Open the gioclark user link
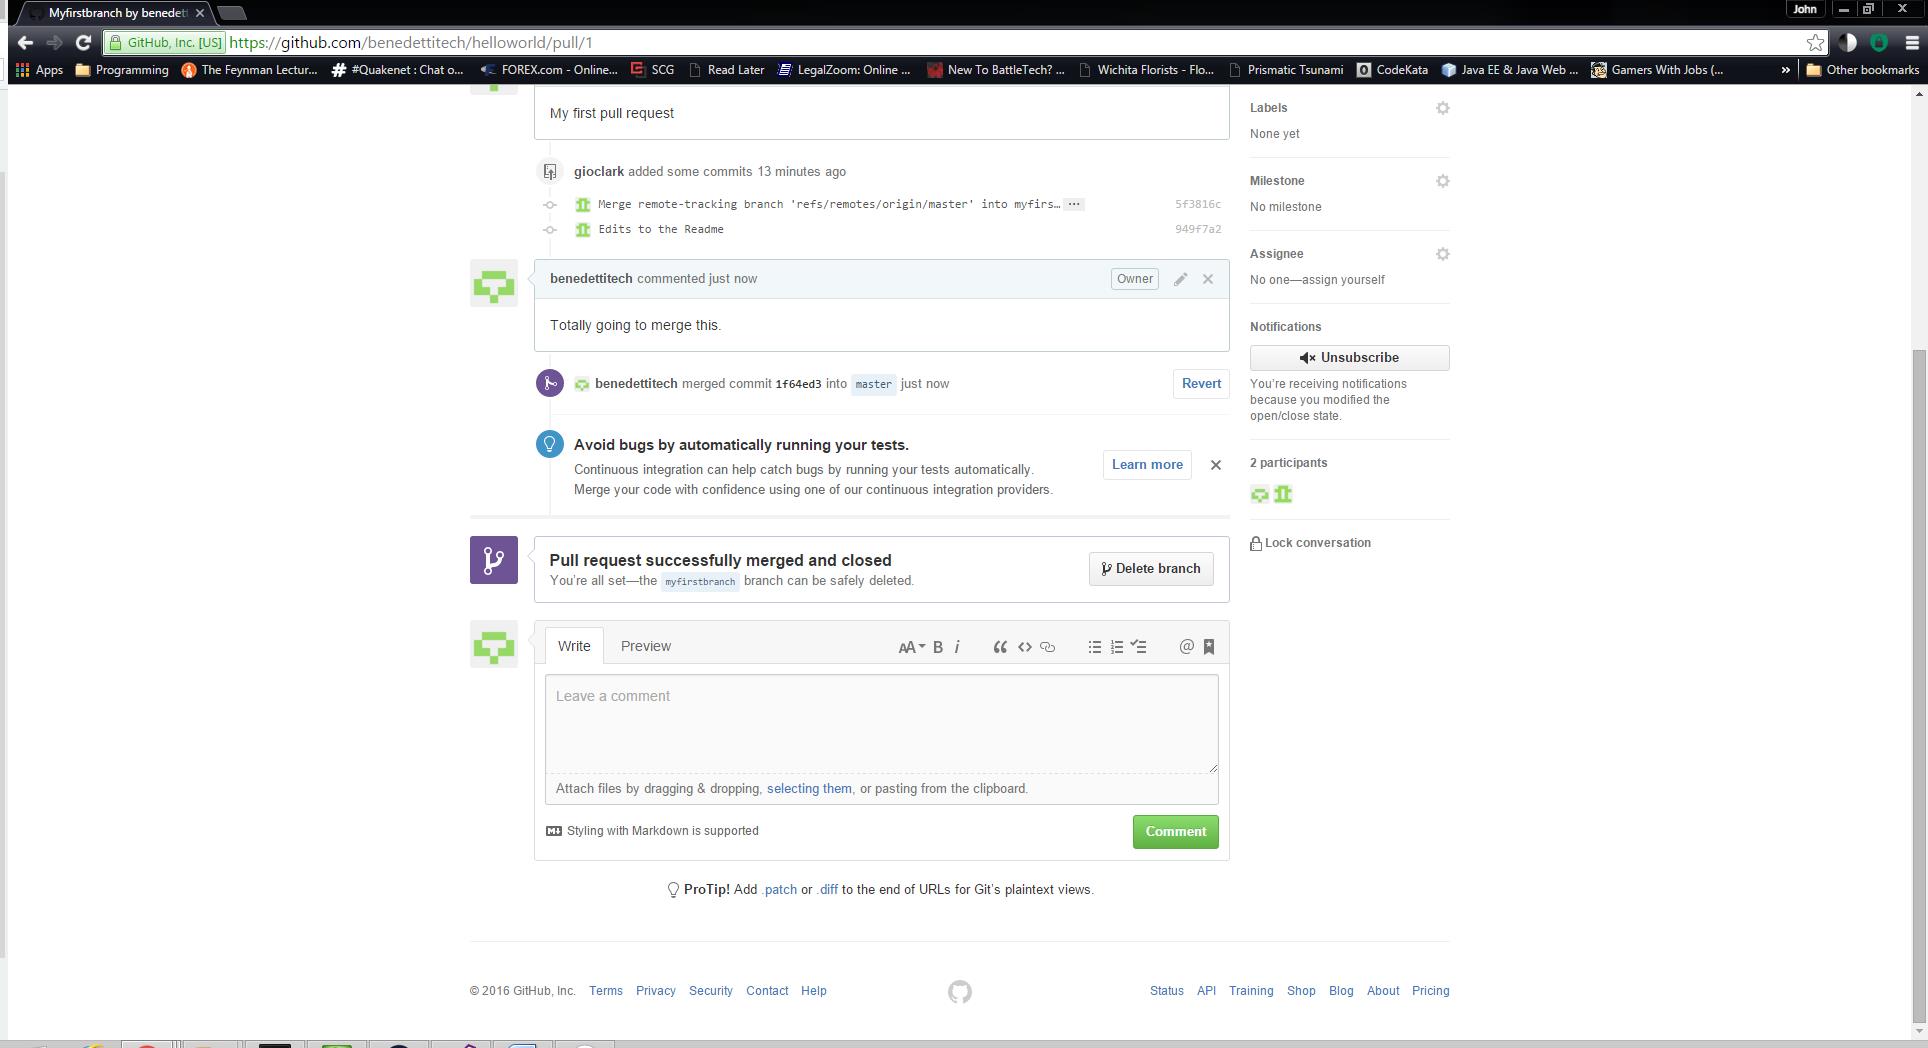The height and width of the screenshot is (1048, 1928). click(598, 172)
